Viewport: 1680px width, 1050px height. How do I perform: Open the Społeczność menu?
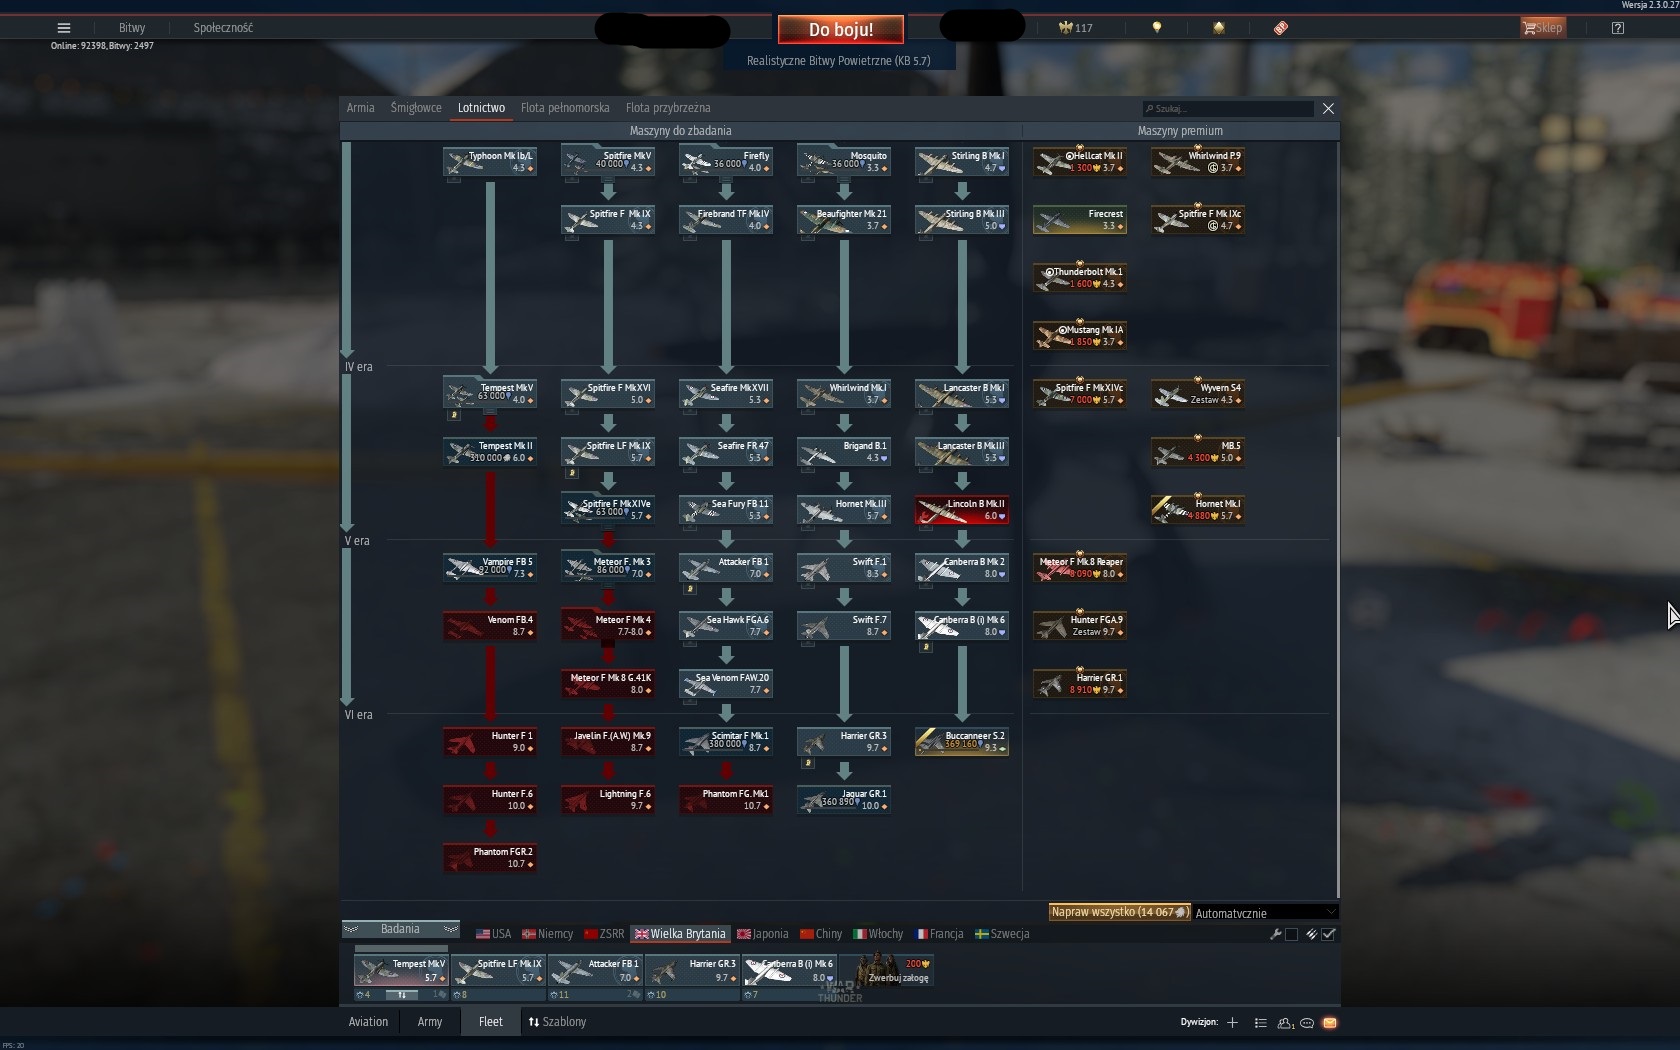[x=223, y=28]
